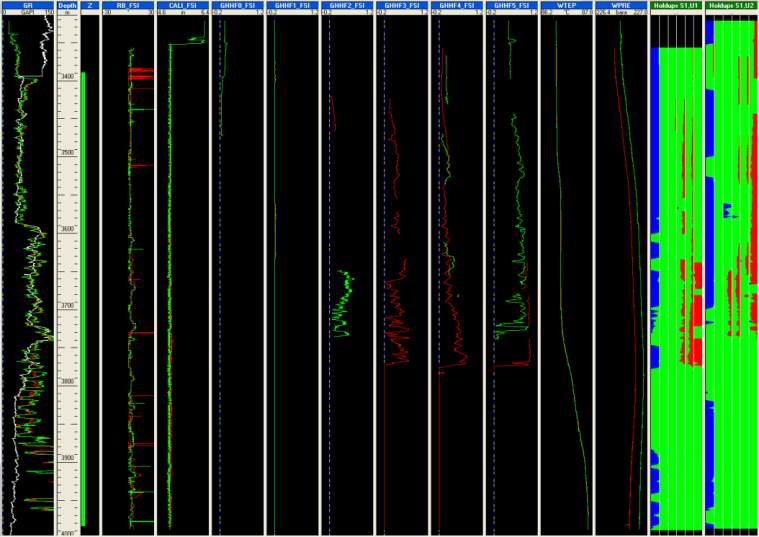Click the GHHF5_FSI track header

click(511, 5)
